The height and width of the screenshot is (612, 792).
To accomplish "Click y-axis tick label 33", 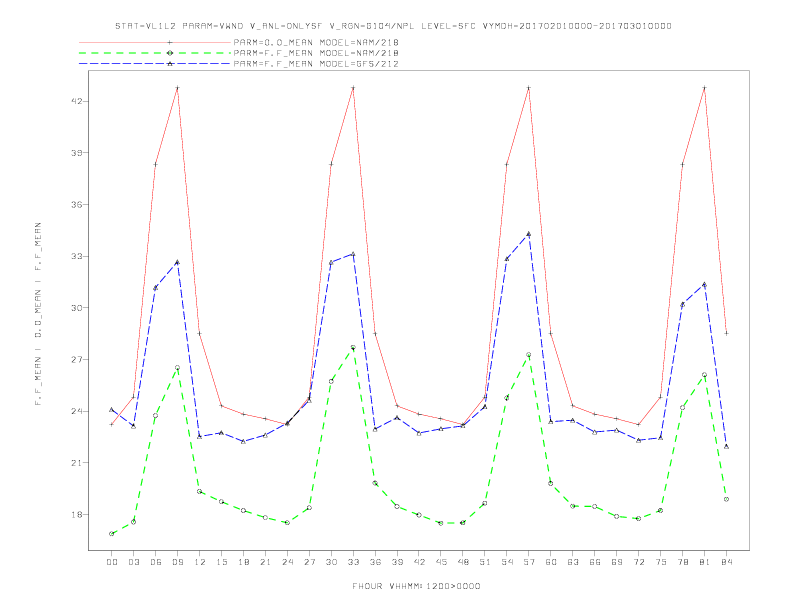I will 77,256.
